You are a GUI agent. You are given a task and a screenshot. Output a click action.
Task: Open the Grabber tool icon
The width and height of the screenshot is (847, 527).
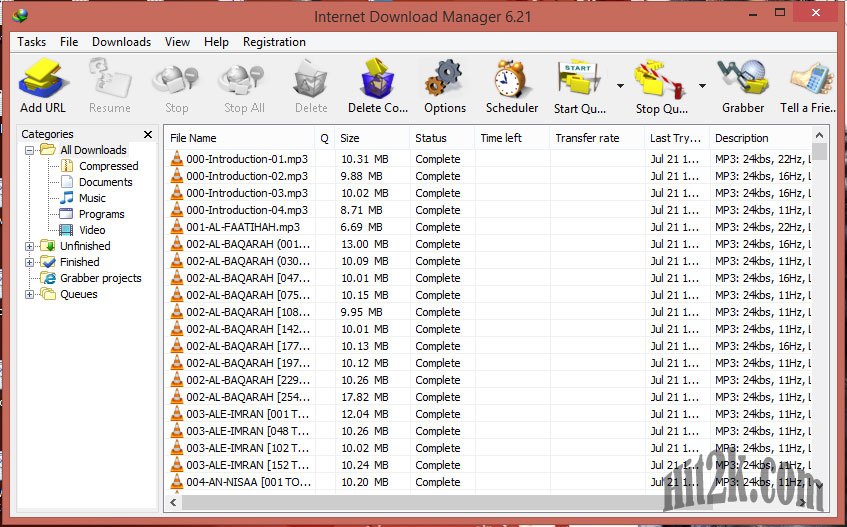(x=743, y=79)
